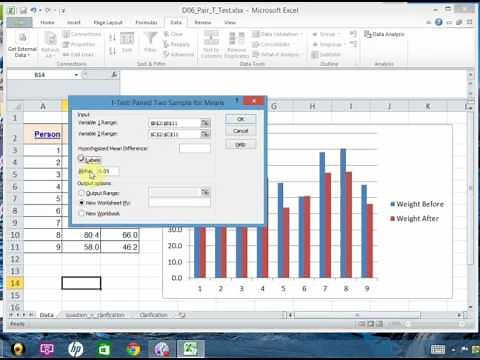
Task: Click Page Layout view status icon
Action: pos(370,324)
